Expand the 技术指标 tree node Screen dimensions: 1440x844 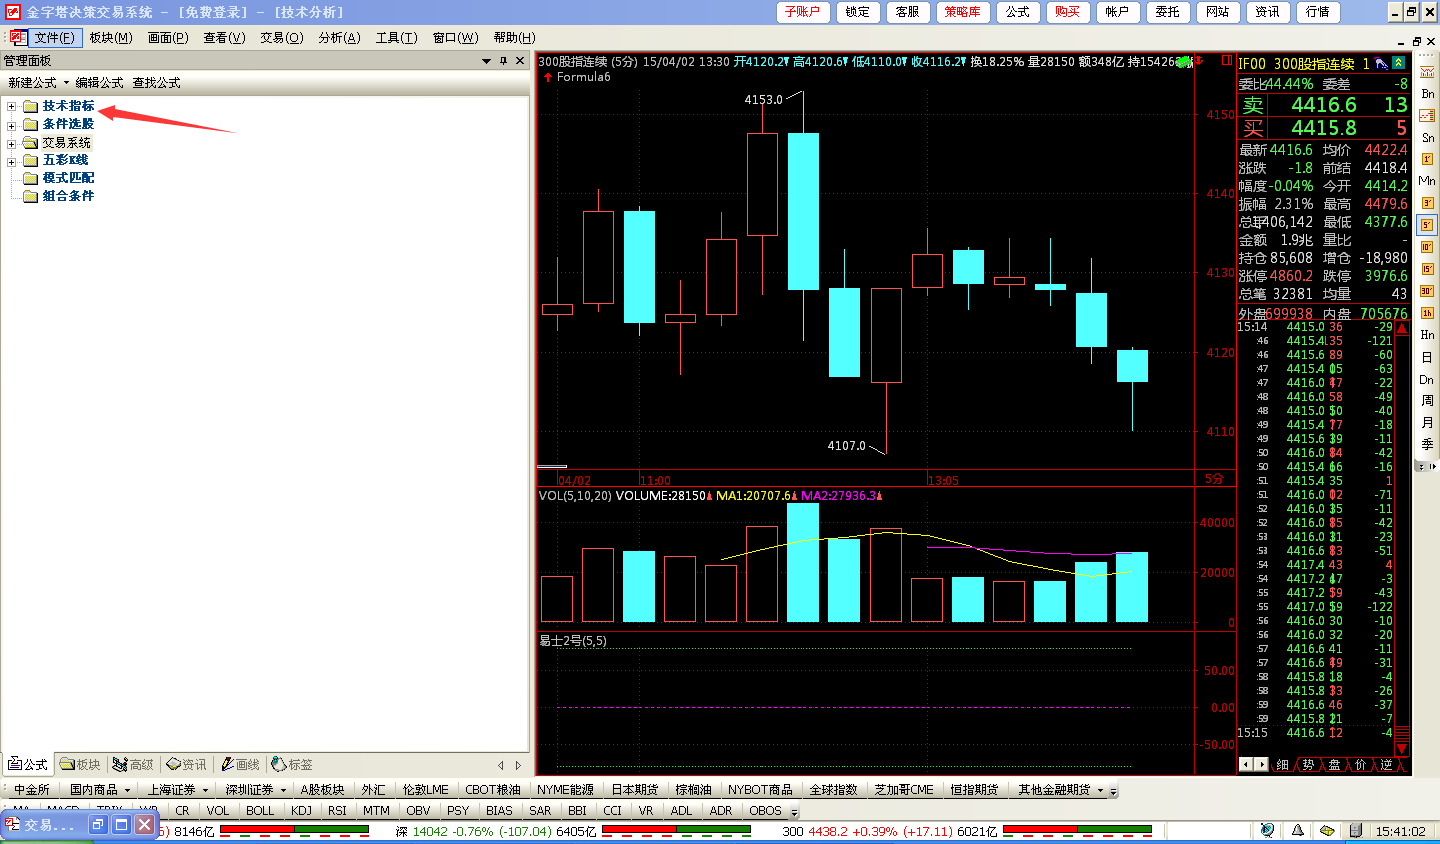coord(12,106)
